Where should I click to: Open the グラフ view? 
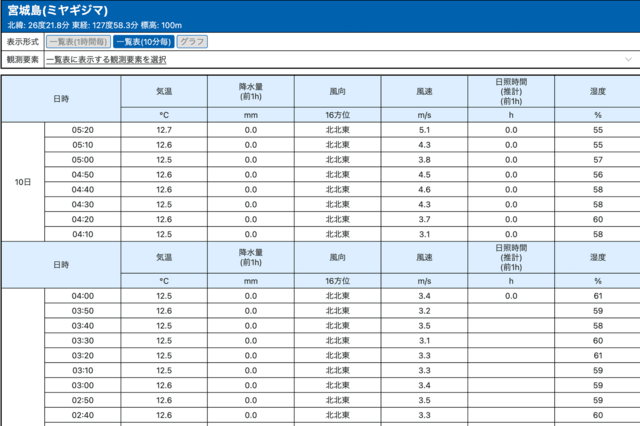192,42
